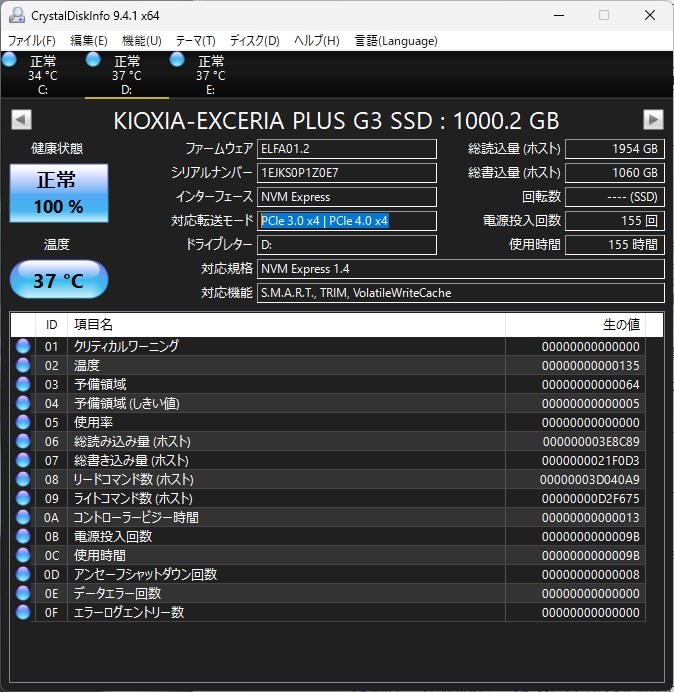674x692 pixels.
Task: Click the drive letter field D:
Action: [347, 244]
